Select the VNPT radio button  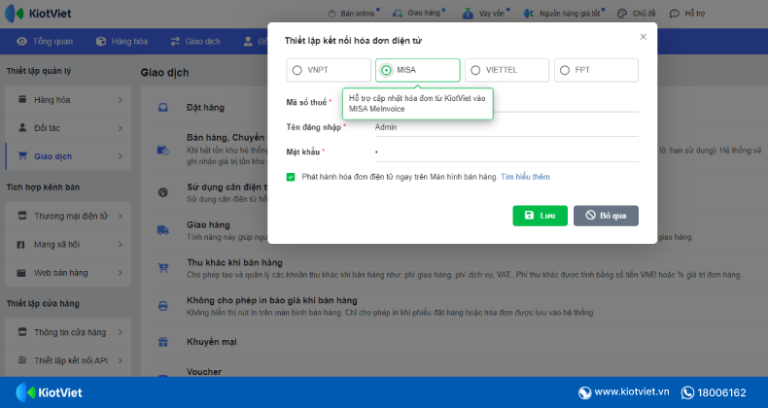(x=296, y=70)
